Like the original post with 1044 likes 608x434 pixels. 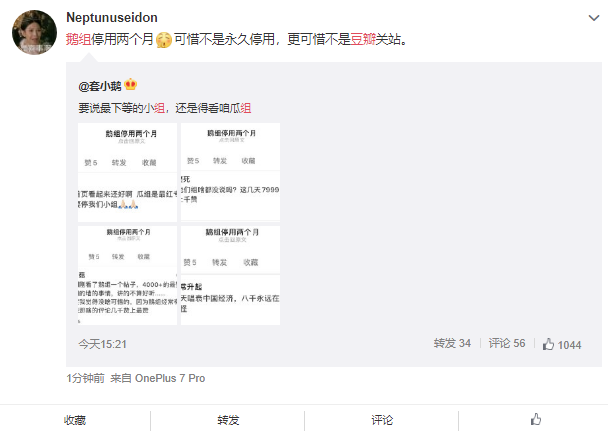point(562,344)
